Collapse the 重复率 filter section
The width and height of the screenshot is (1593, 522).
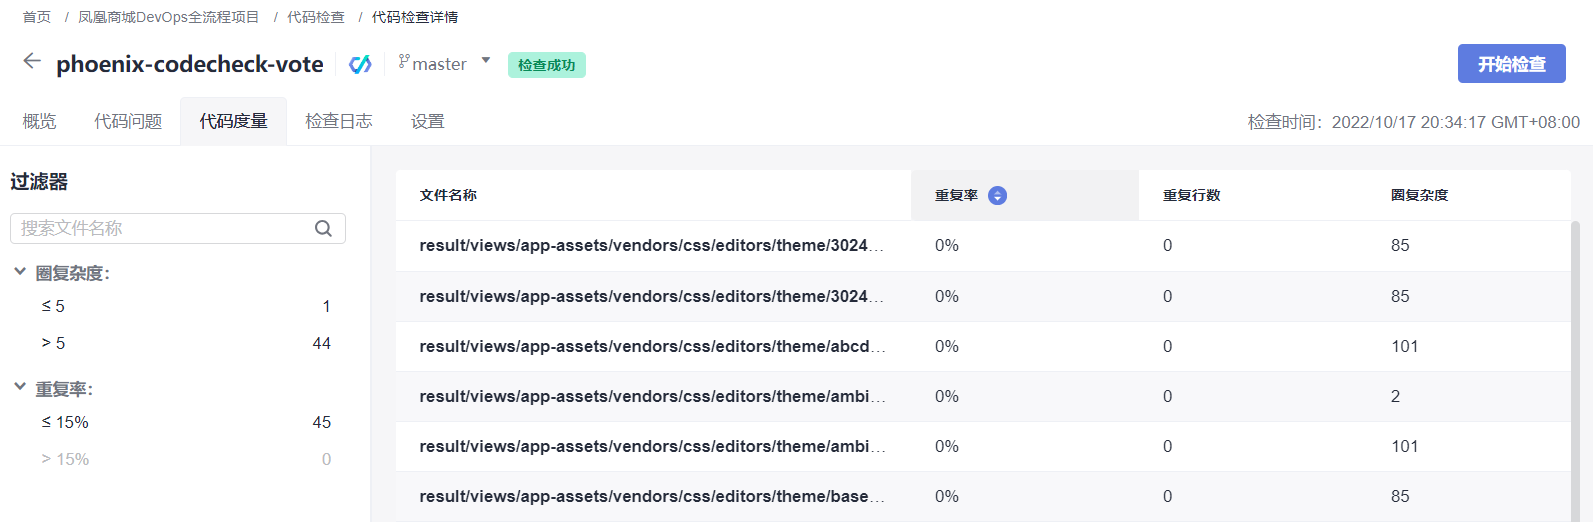tap(20, 387)
